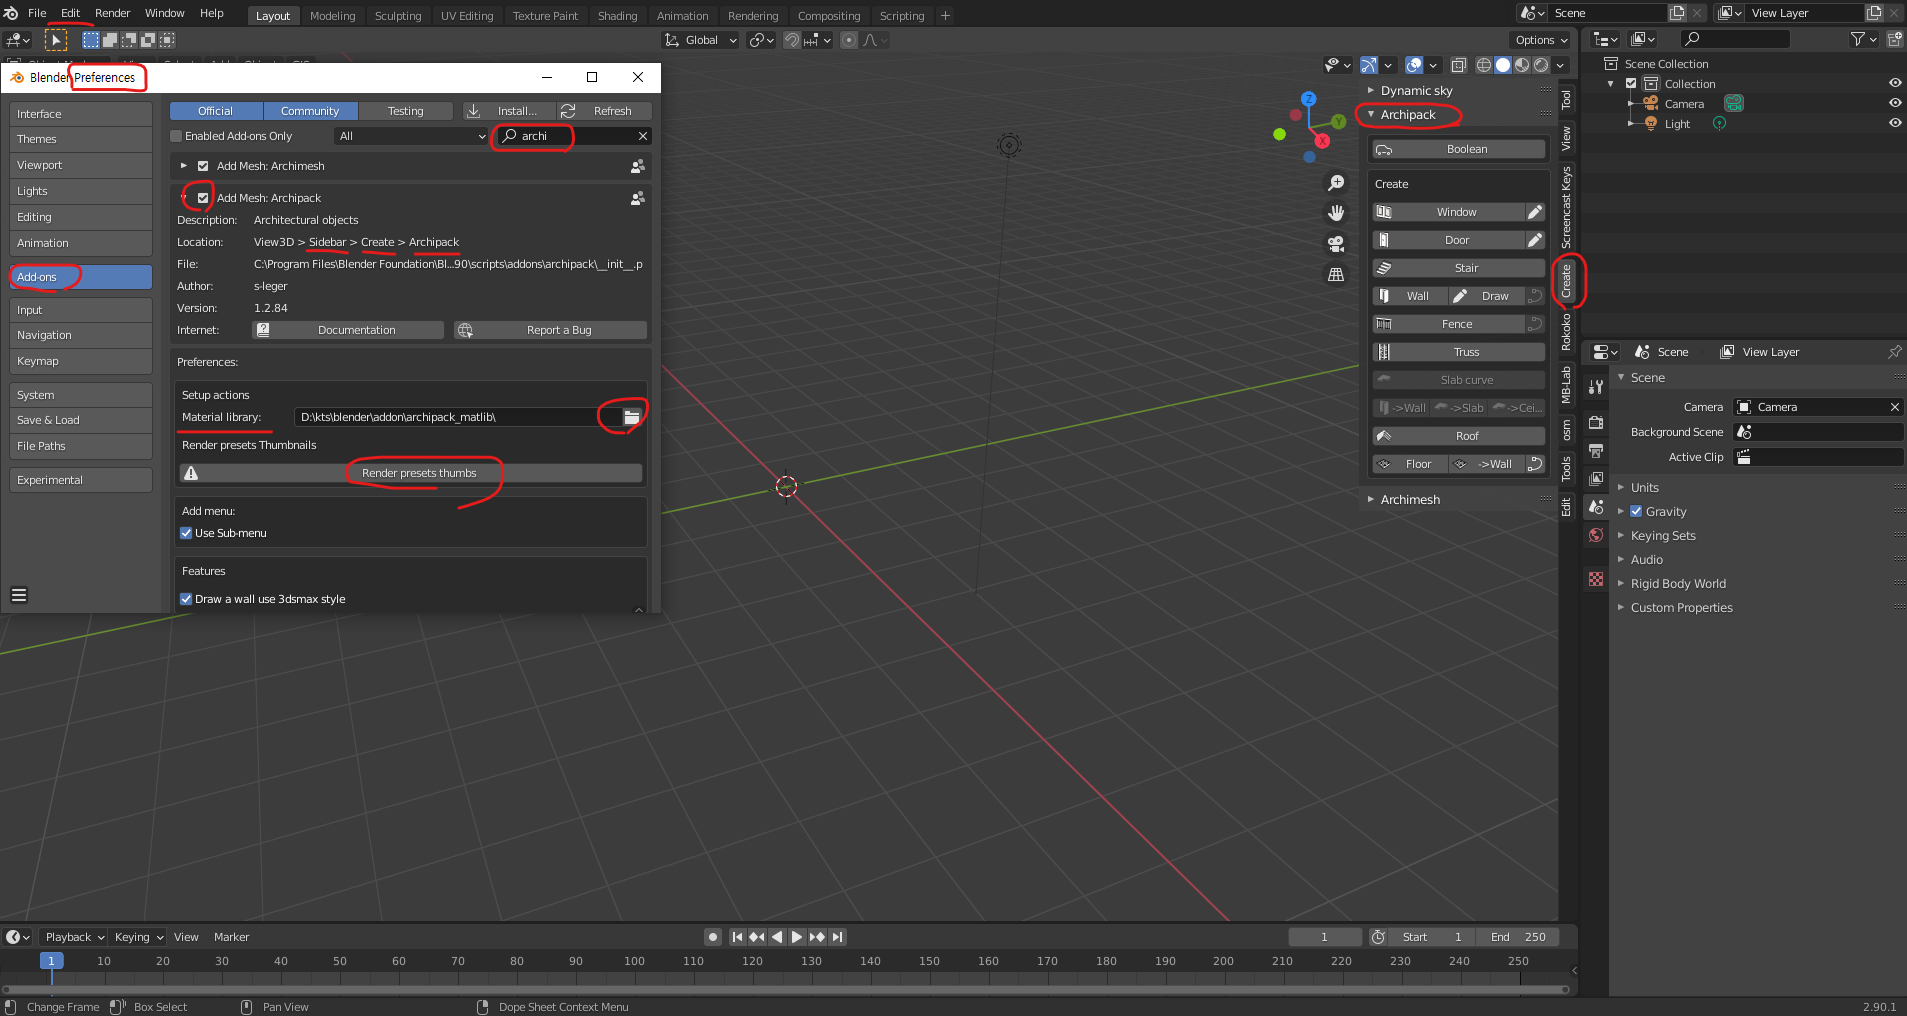Toggle auto keying record button

(x=713, y=937)
